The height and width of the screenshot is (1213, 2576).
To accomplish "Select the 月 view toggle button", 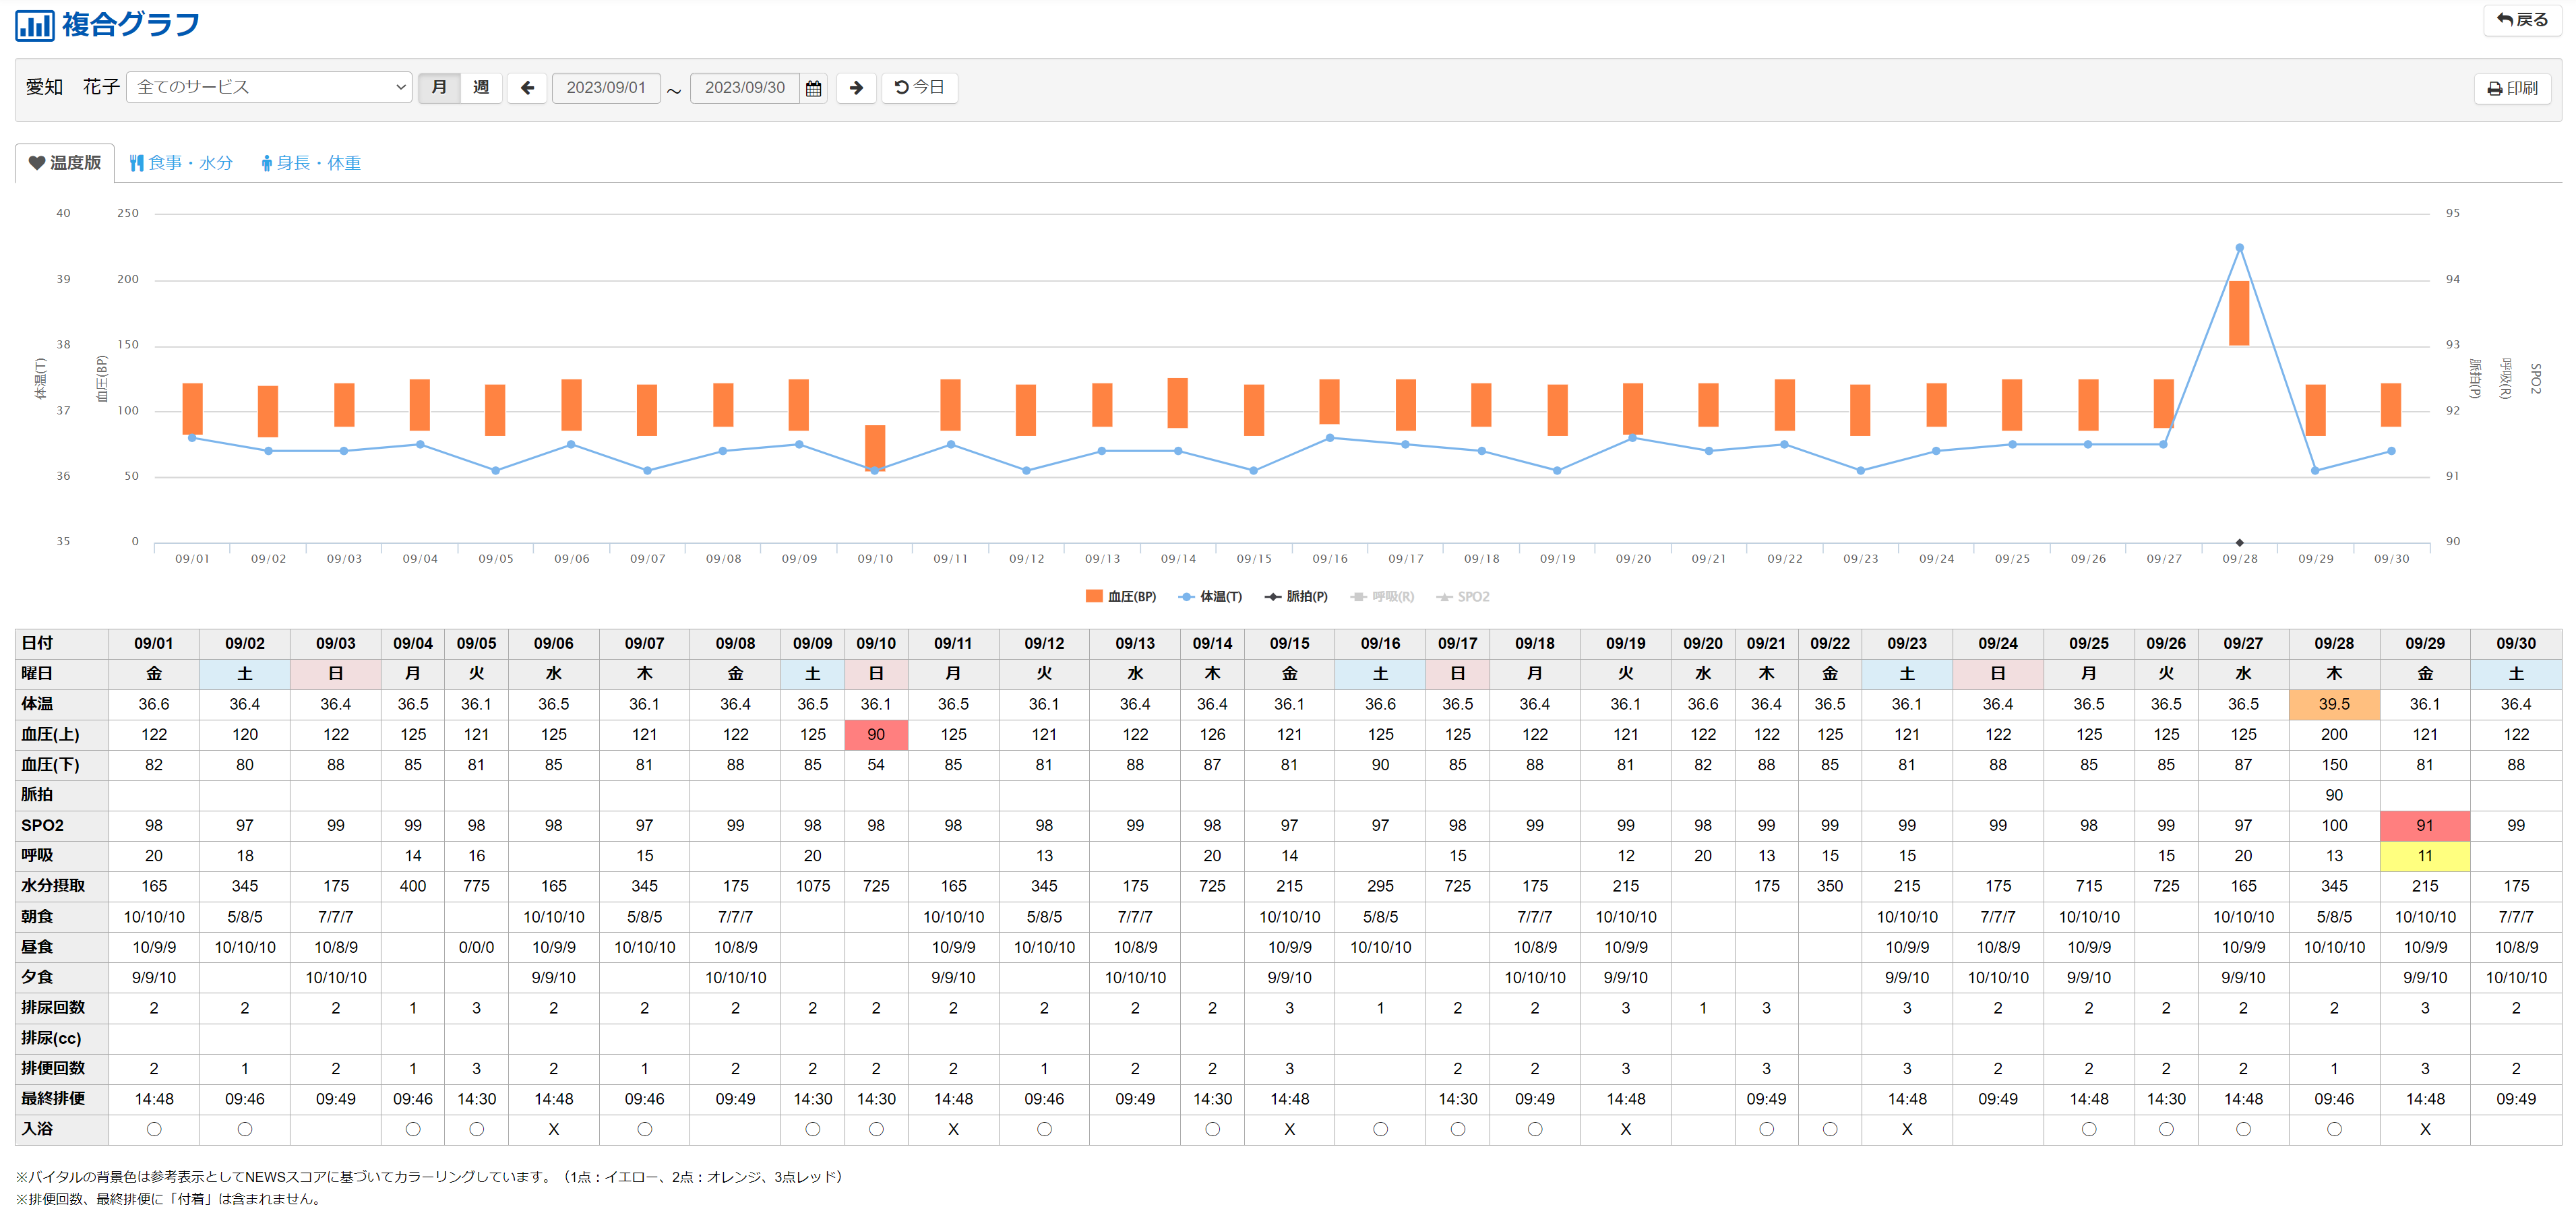I will coord(439,88).
